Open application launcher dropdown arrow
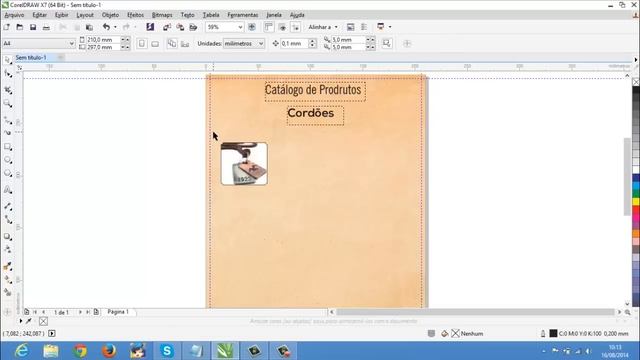 tap(390, 27)
